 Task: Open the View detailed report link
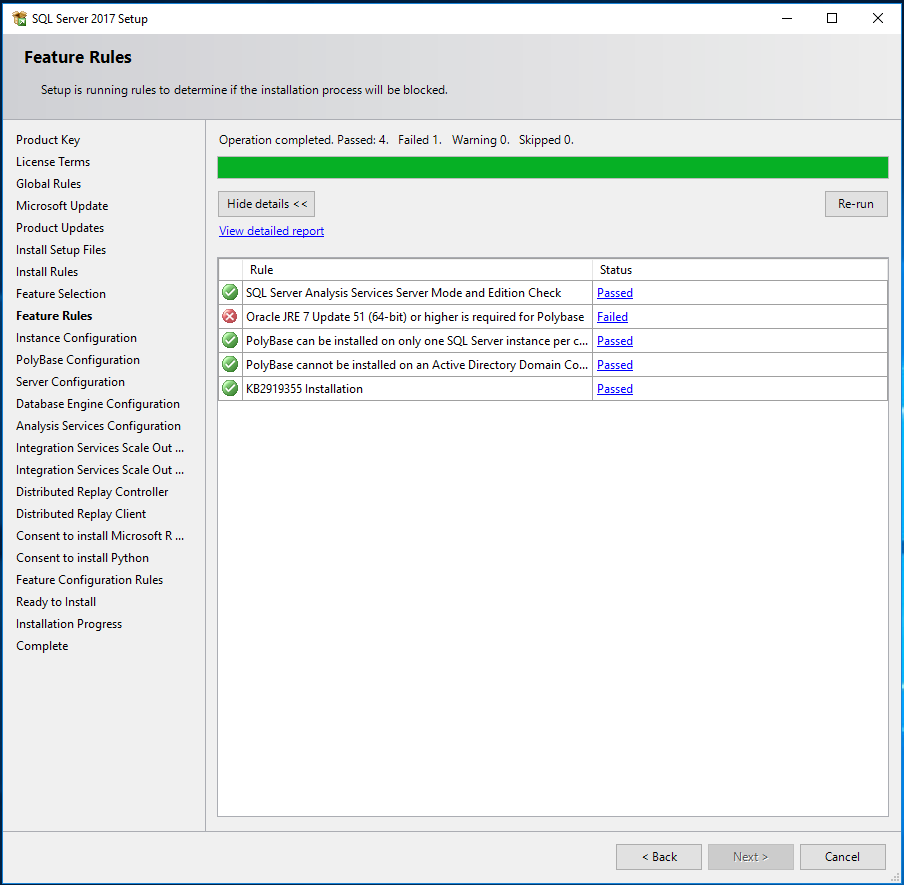(271, 231)
